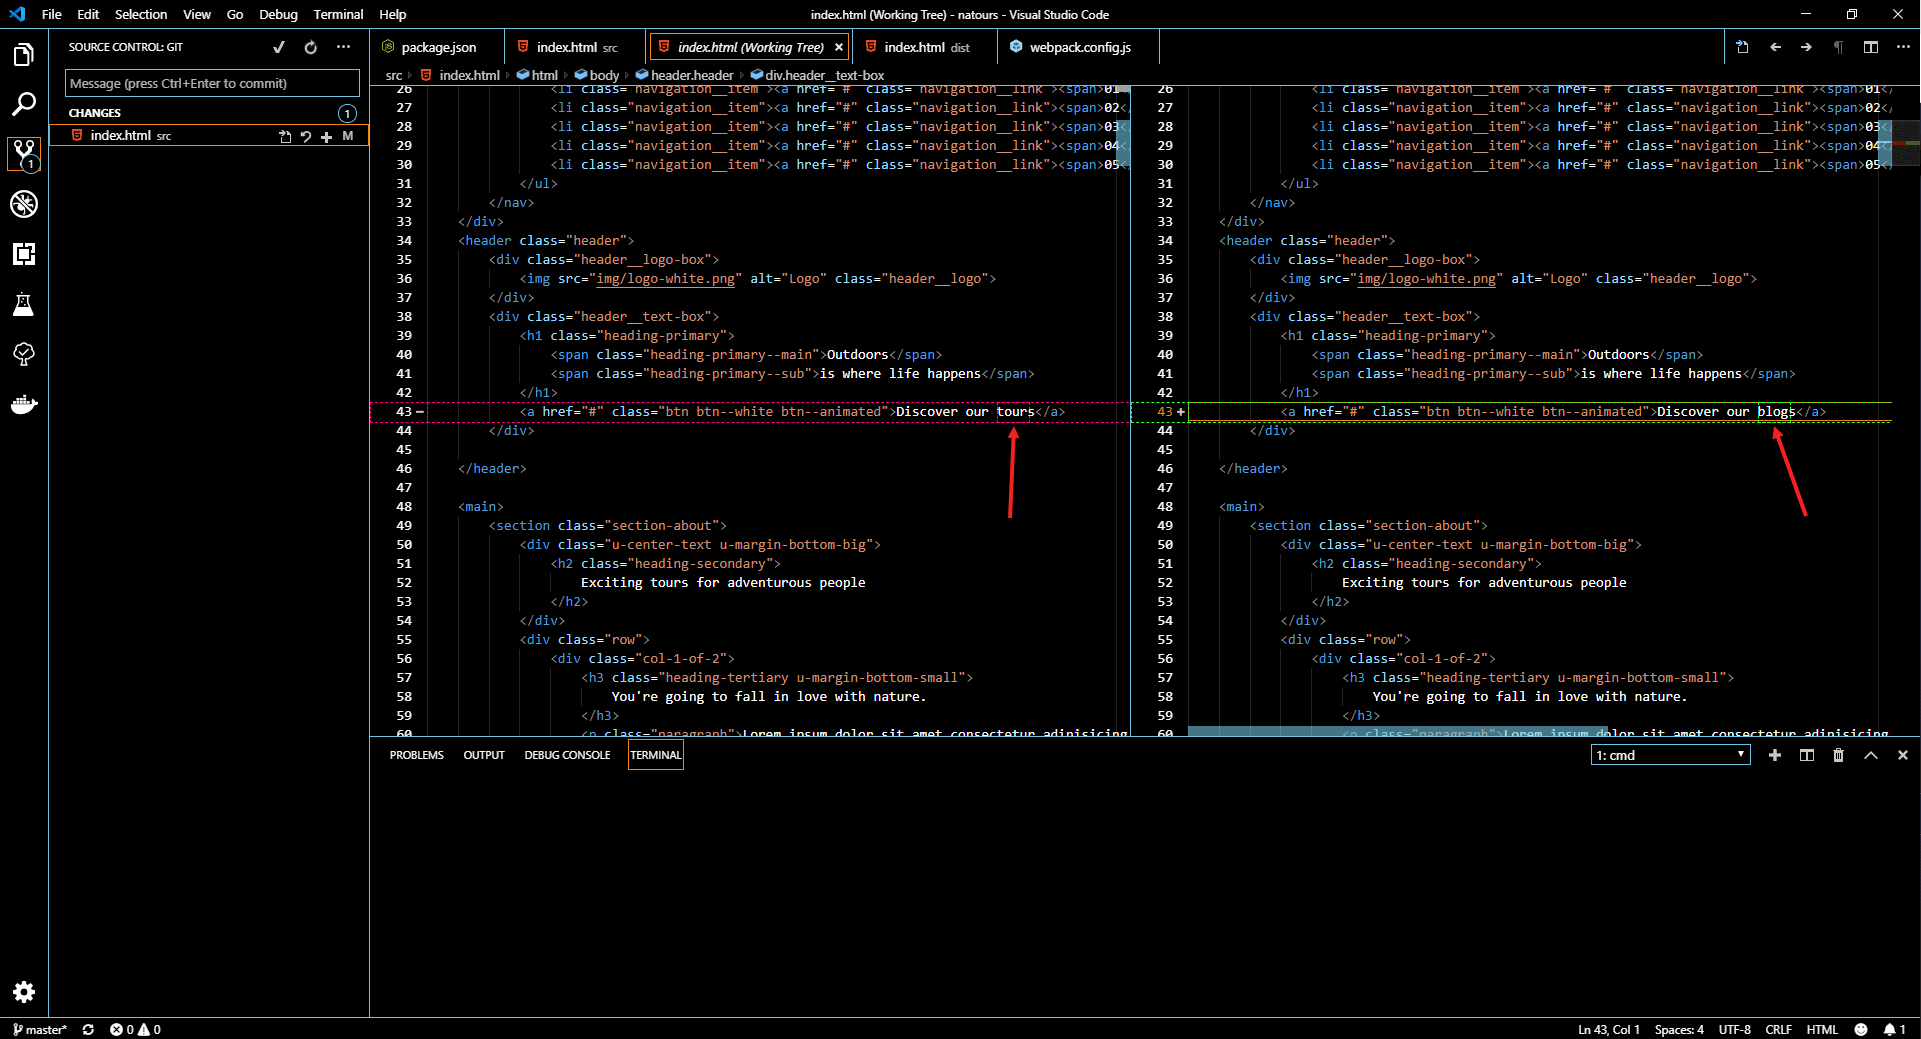The image size is (1921, 1039).
Task: Switch to OUTPUT panel tab
Action: (484, 755)
